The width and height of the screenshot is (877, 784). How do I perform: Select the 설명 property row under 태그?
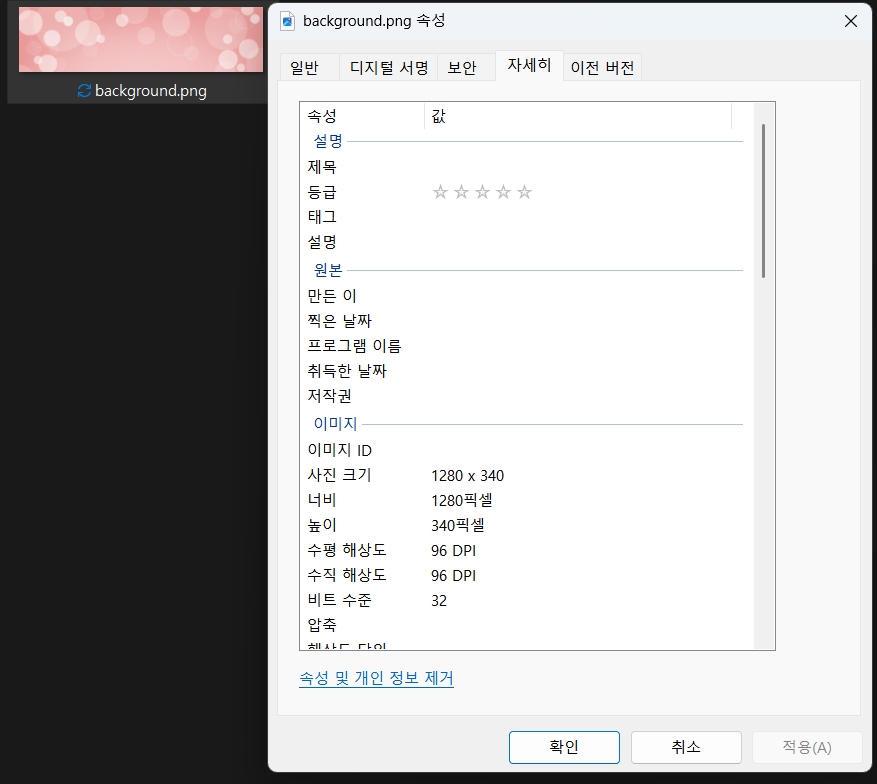(525, 242)
